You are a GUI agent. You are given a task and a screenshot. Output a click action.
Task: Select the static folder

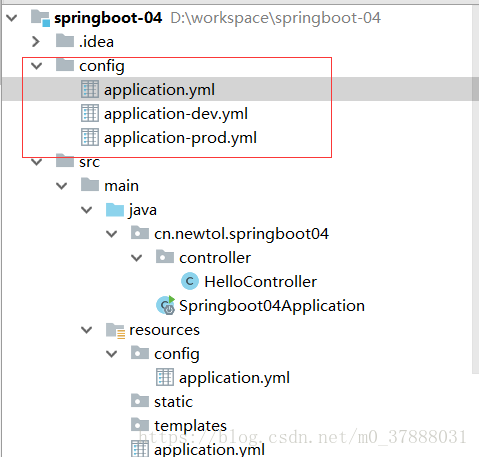coord(173,402)
